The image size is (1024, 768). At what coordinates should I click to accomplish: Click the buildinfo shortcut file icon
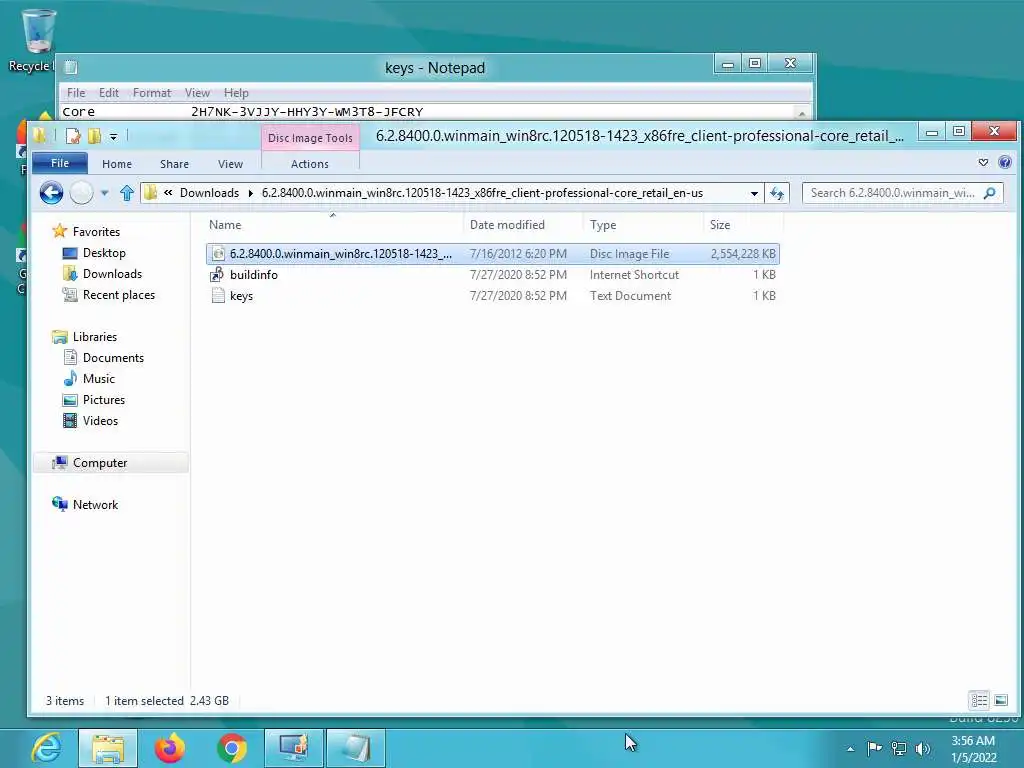click(x=217, y=275)
